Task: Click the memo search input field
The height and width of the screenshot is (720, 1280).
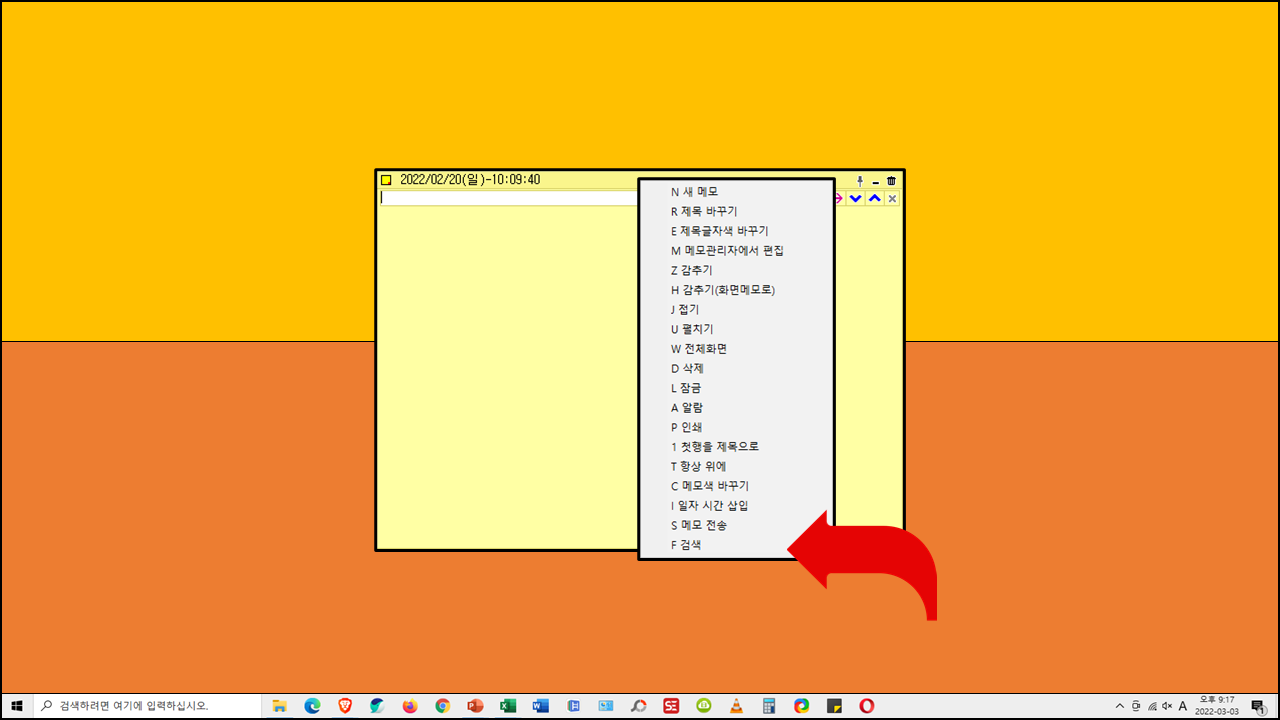Action: pyautogui.click(x=508, y=198)
